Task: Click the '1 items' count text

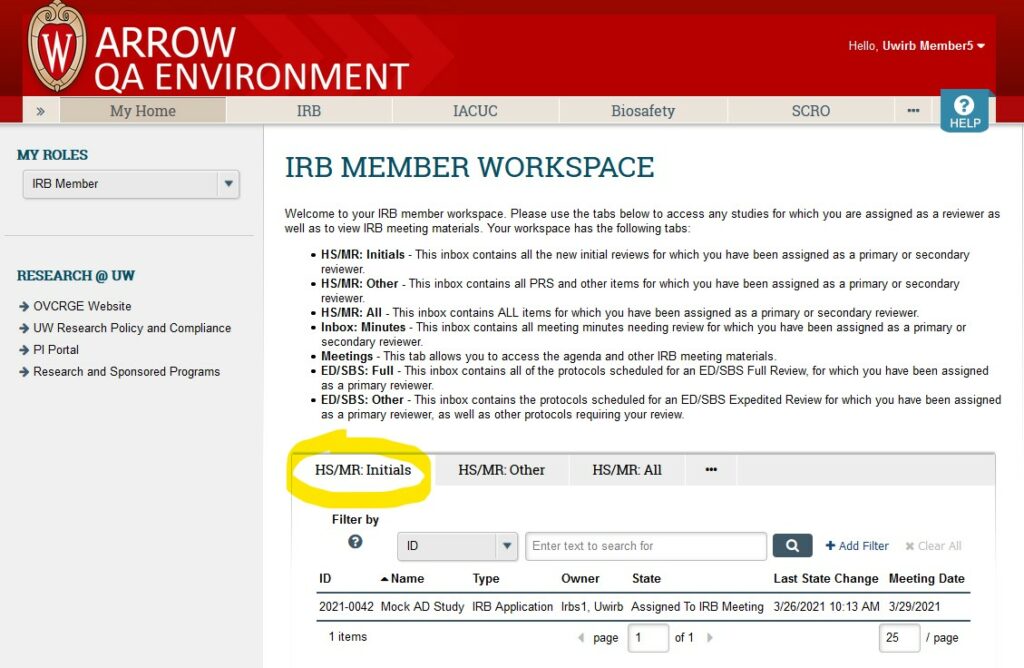Action: click(347, 637)
